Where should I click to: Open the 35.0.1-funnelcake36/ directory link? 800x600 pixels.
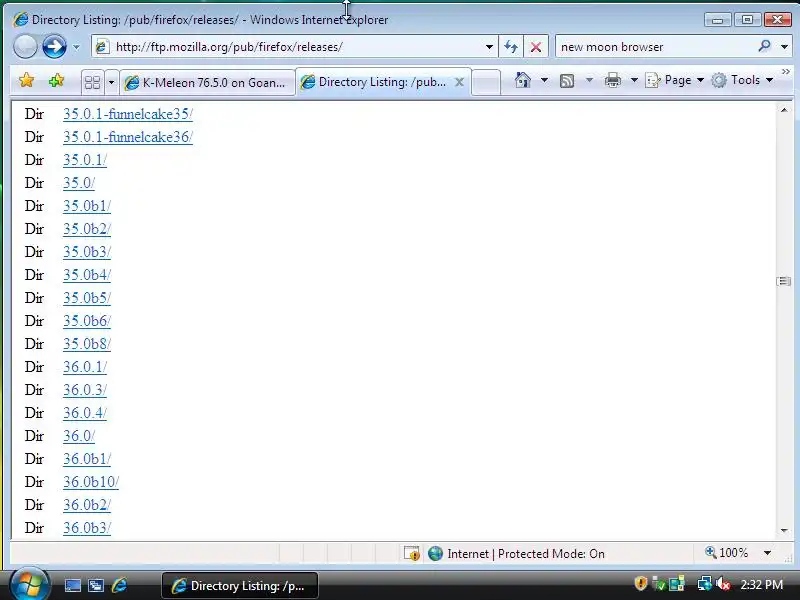tap(128, 137)
